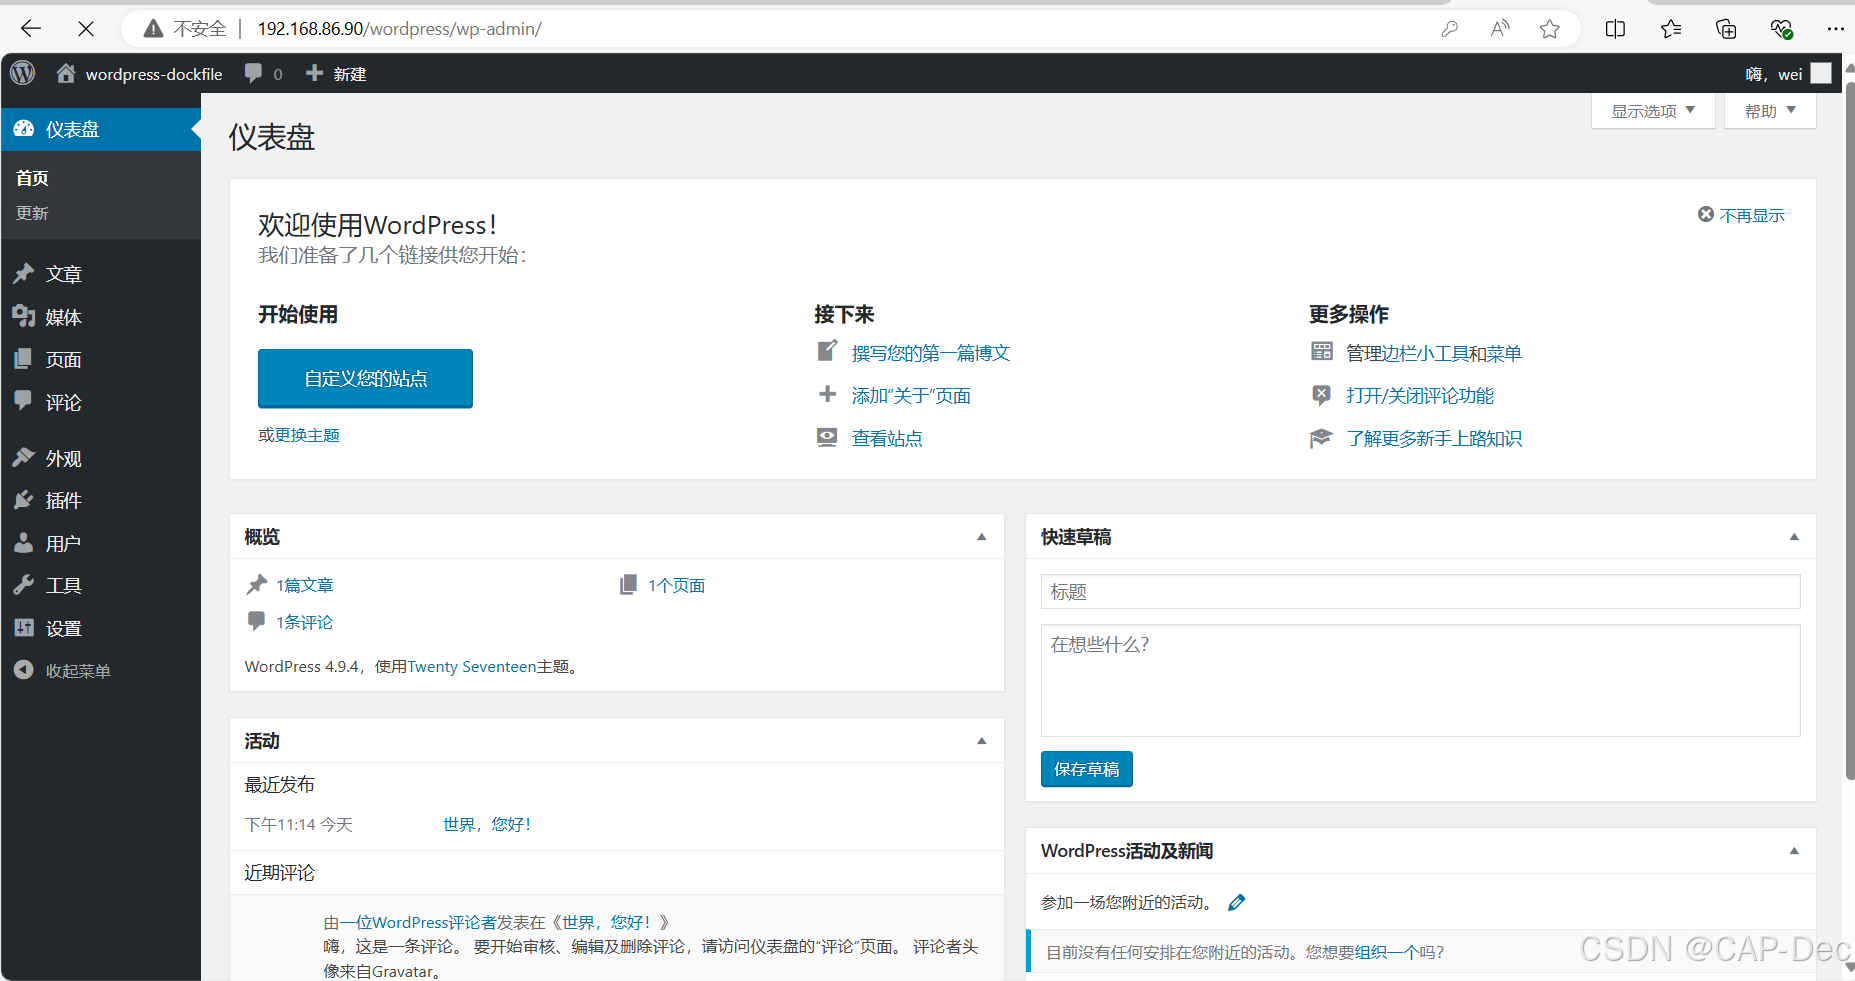Collapse the 快速草稿 panel arrow
Screen dimensions: 1855x981
click(1794, 537)
